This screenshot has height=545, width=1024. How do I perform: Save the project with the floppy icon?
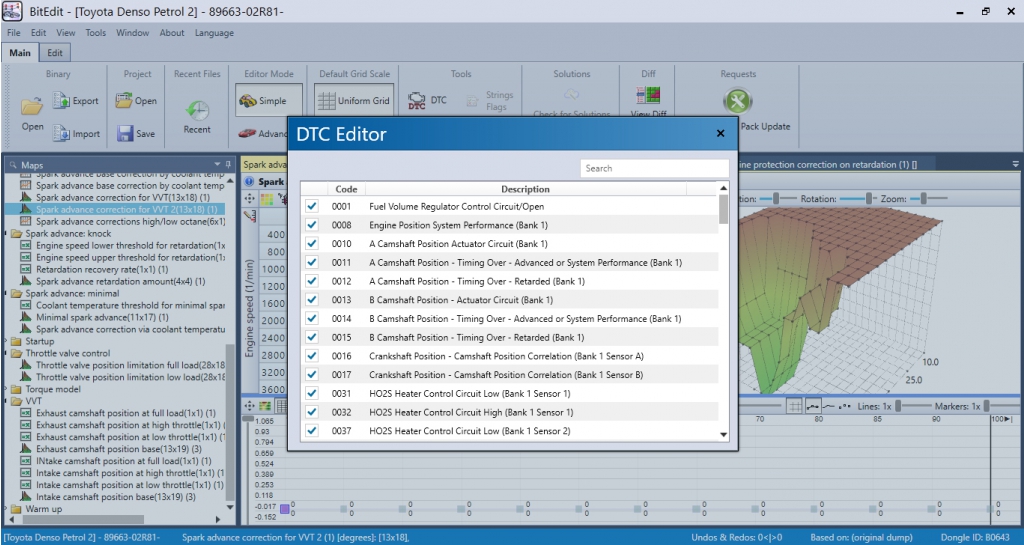pos(125,133)
